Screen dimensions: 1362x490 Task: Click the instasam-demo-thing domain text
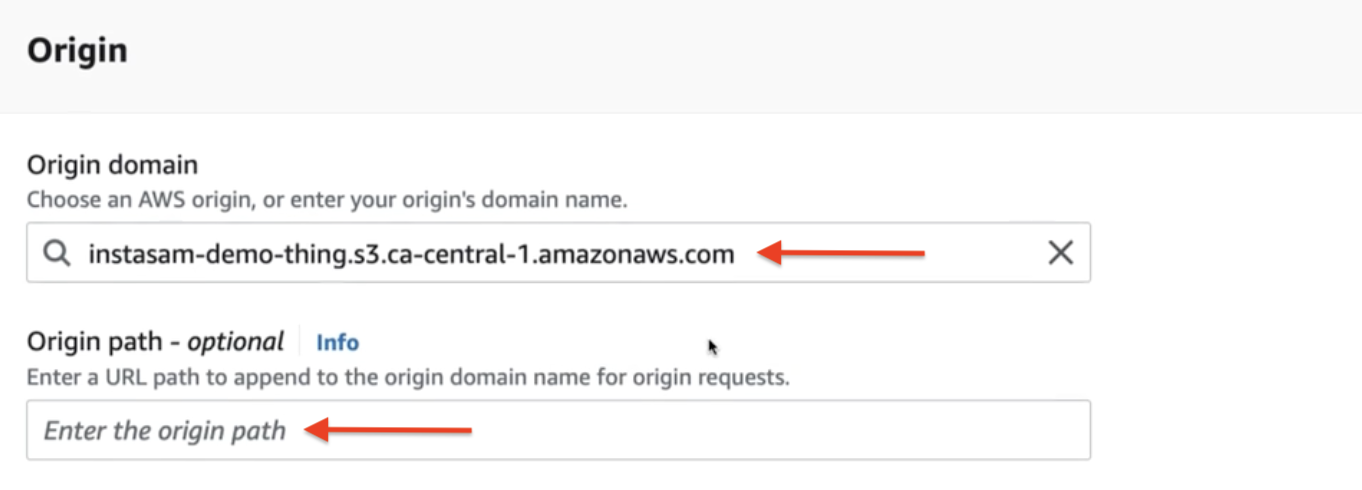tap(411, 254)
